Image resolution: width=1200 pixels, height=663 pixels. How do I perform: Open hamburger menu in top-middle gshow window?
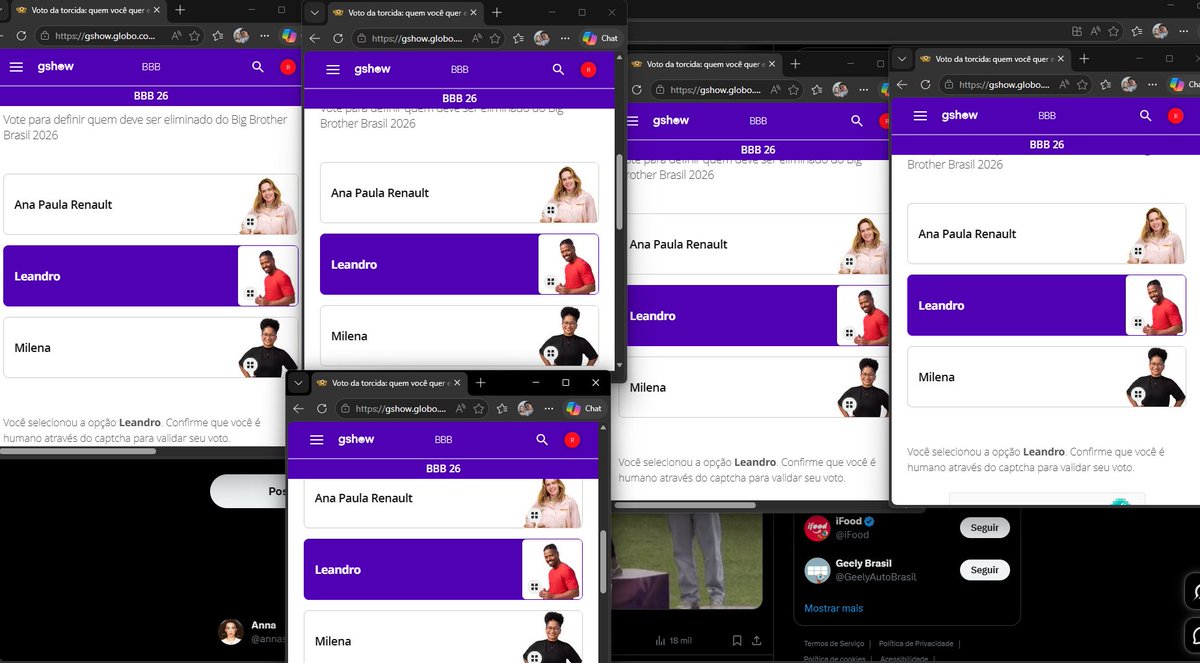333,70
